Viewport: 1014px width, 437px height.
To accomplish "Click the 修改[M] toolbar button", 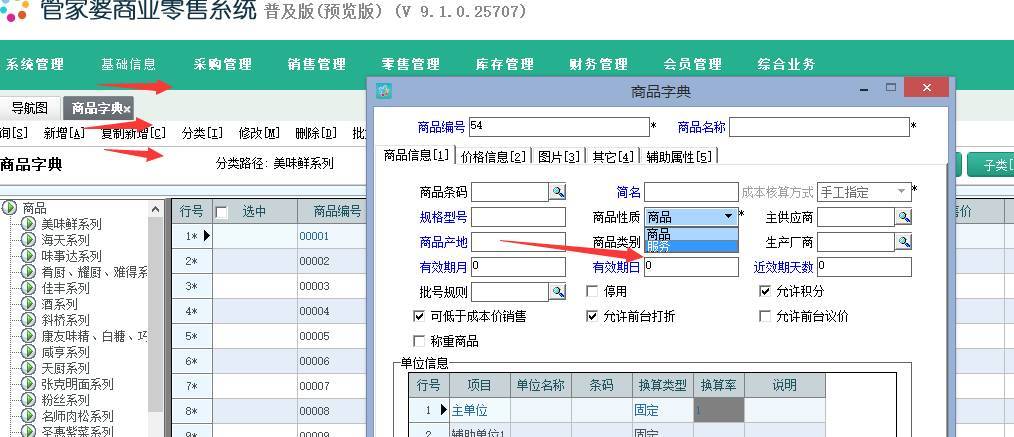I will click(x=259, y=133).
